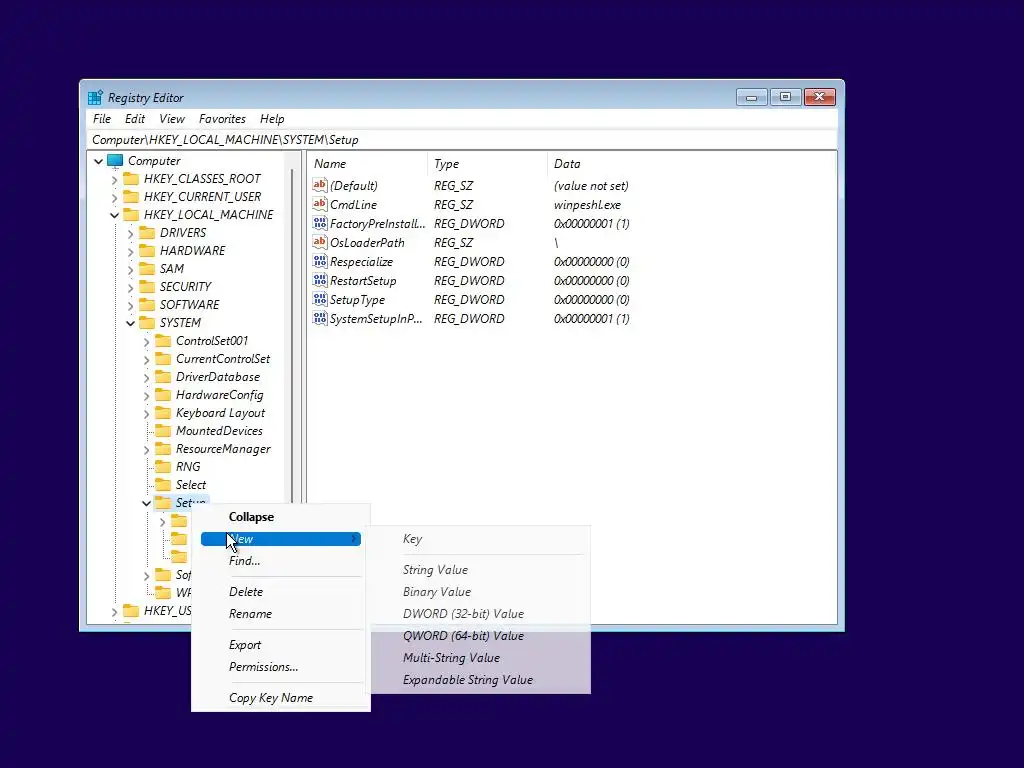Viewport: 1024px width, 768px height.
Task: Click the DWORD icon beside RestartSetup
Action: pos(319,280)
